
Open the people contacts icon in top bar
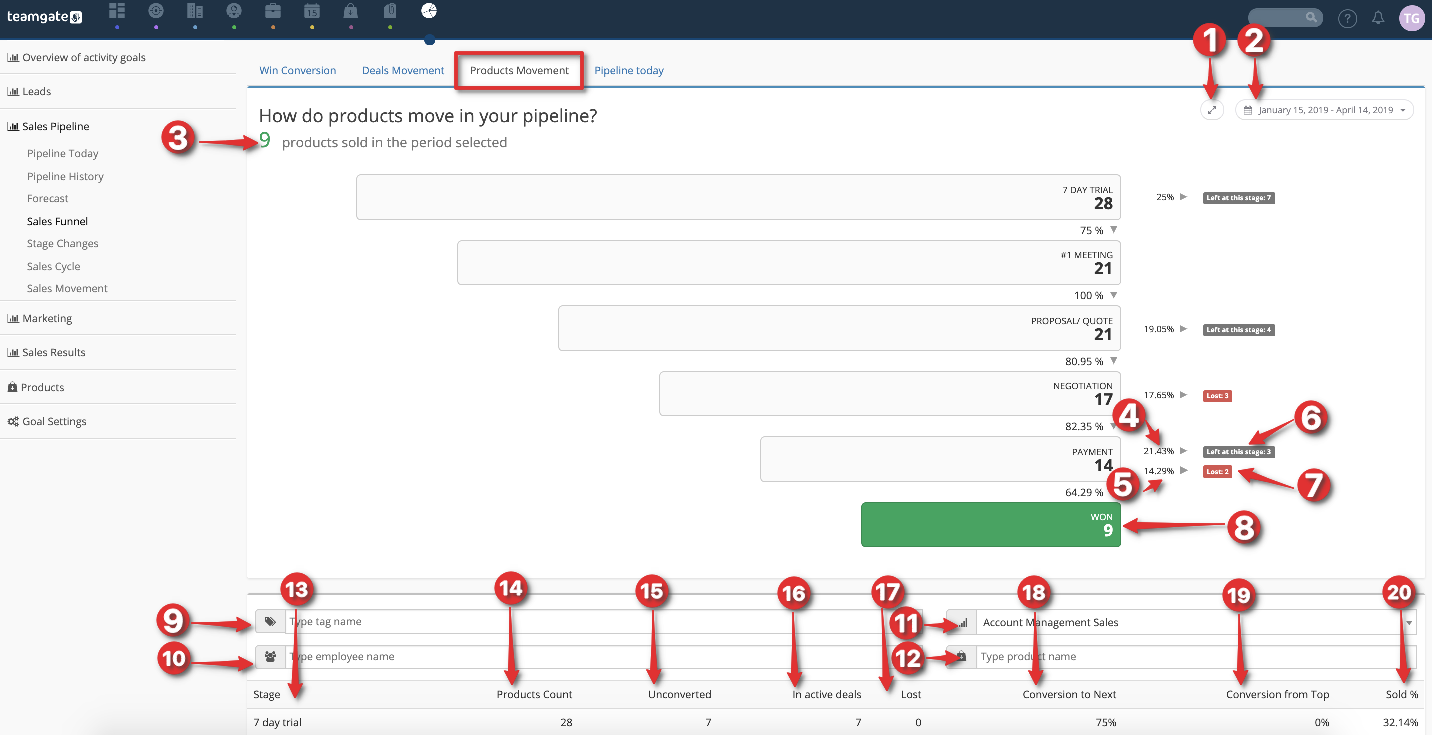[233, 11]
